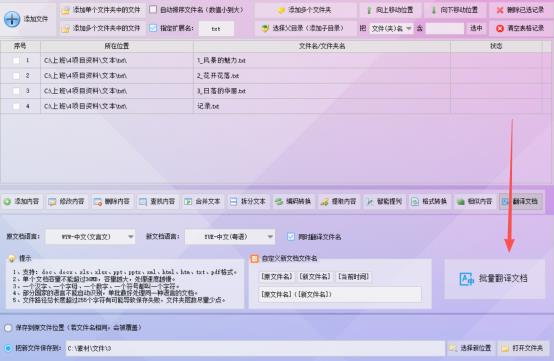554x361 pixels.
Task: Click the path cell in row 4
Action: pyautogui.click(x=117, y=106)
